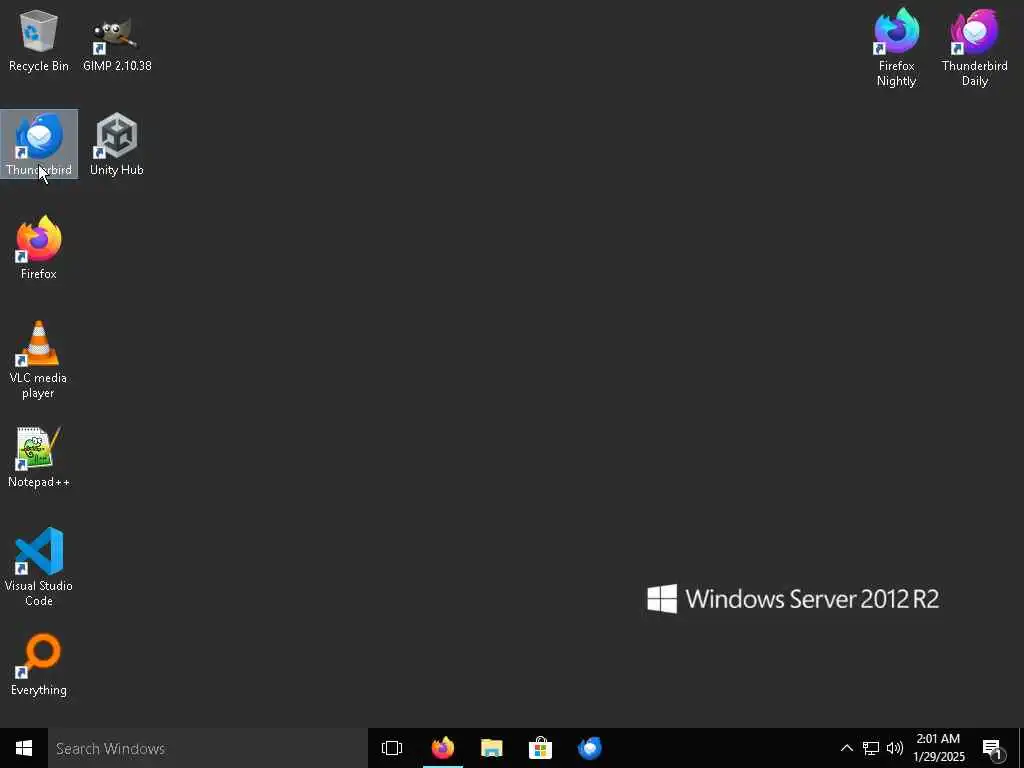Screen dimensions: 1024x768
Task: Select the VLC media player shortcut
Action: pos(39,360)
